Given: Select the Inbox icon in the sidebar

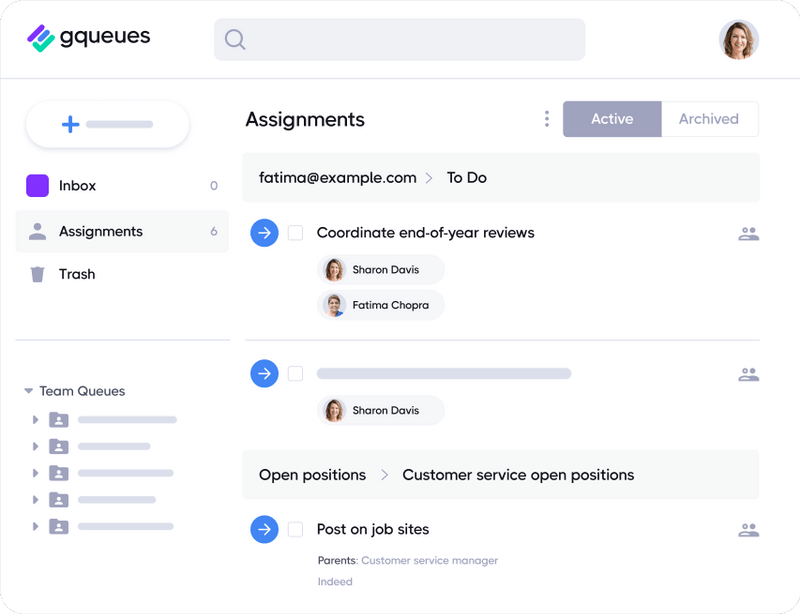Looking at the screenshot, I should [35, 185].
